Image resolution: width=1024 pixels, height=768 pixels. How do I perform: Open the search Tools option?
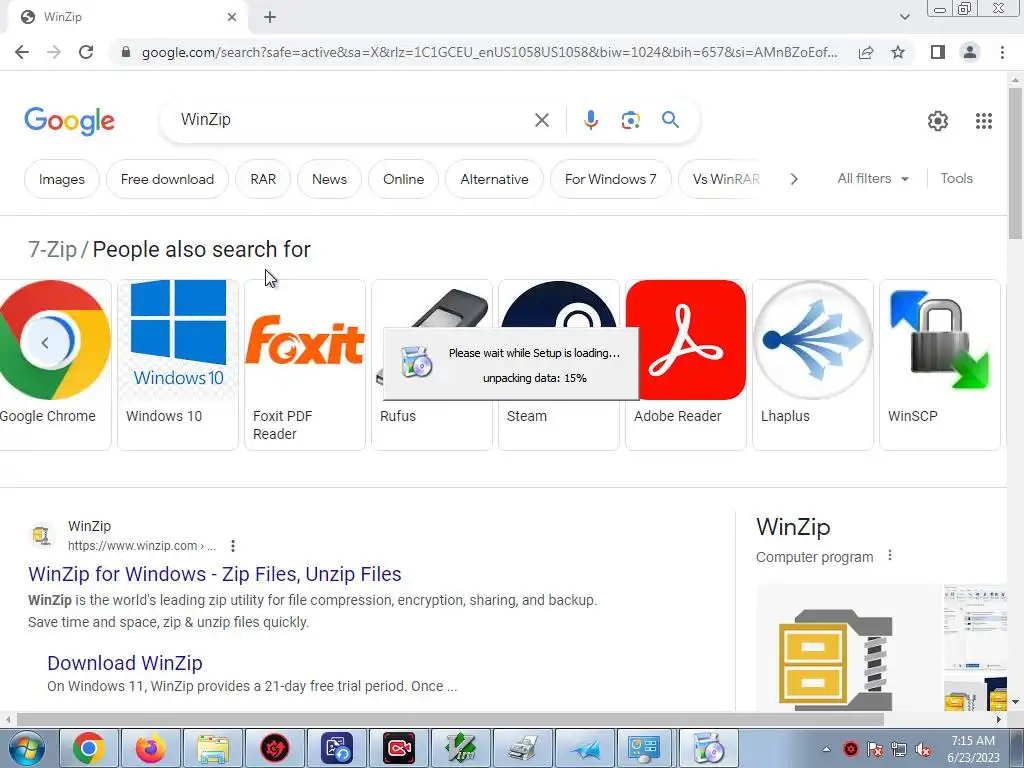pos(956,178)
